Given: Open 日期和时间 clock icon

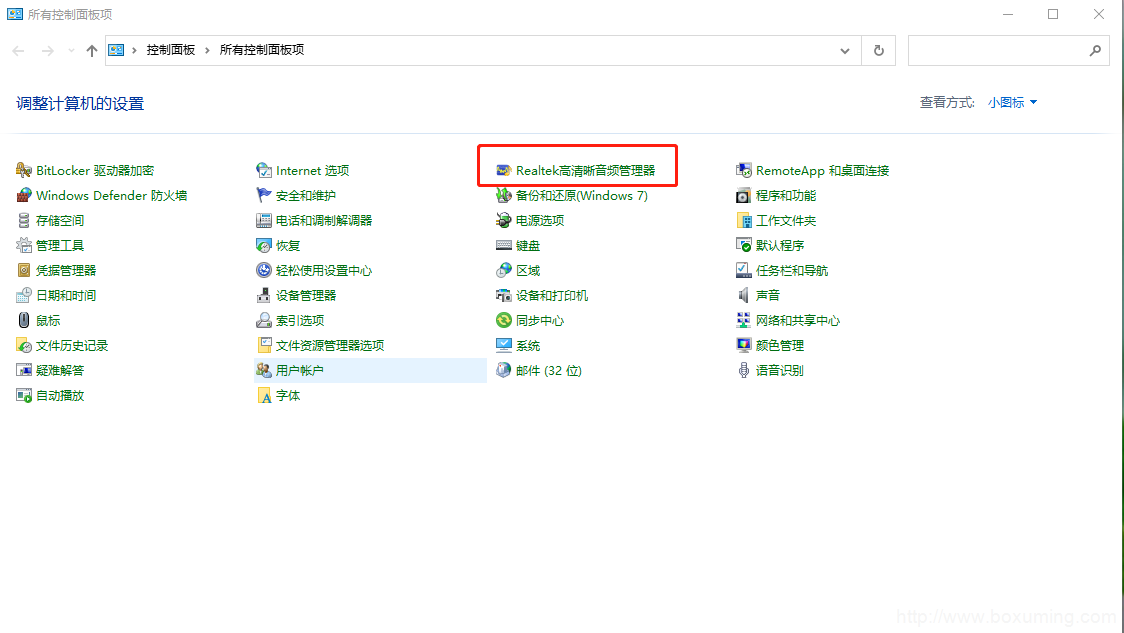Looking at the screenshot, I should tap(24, 295).
